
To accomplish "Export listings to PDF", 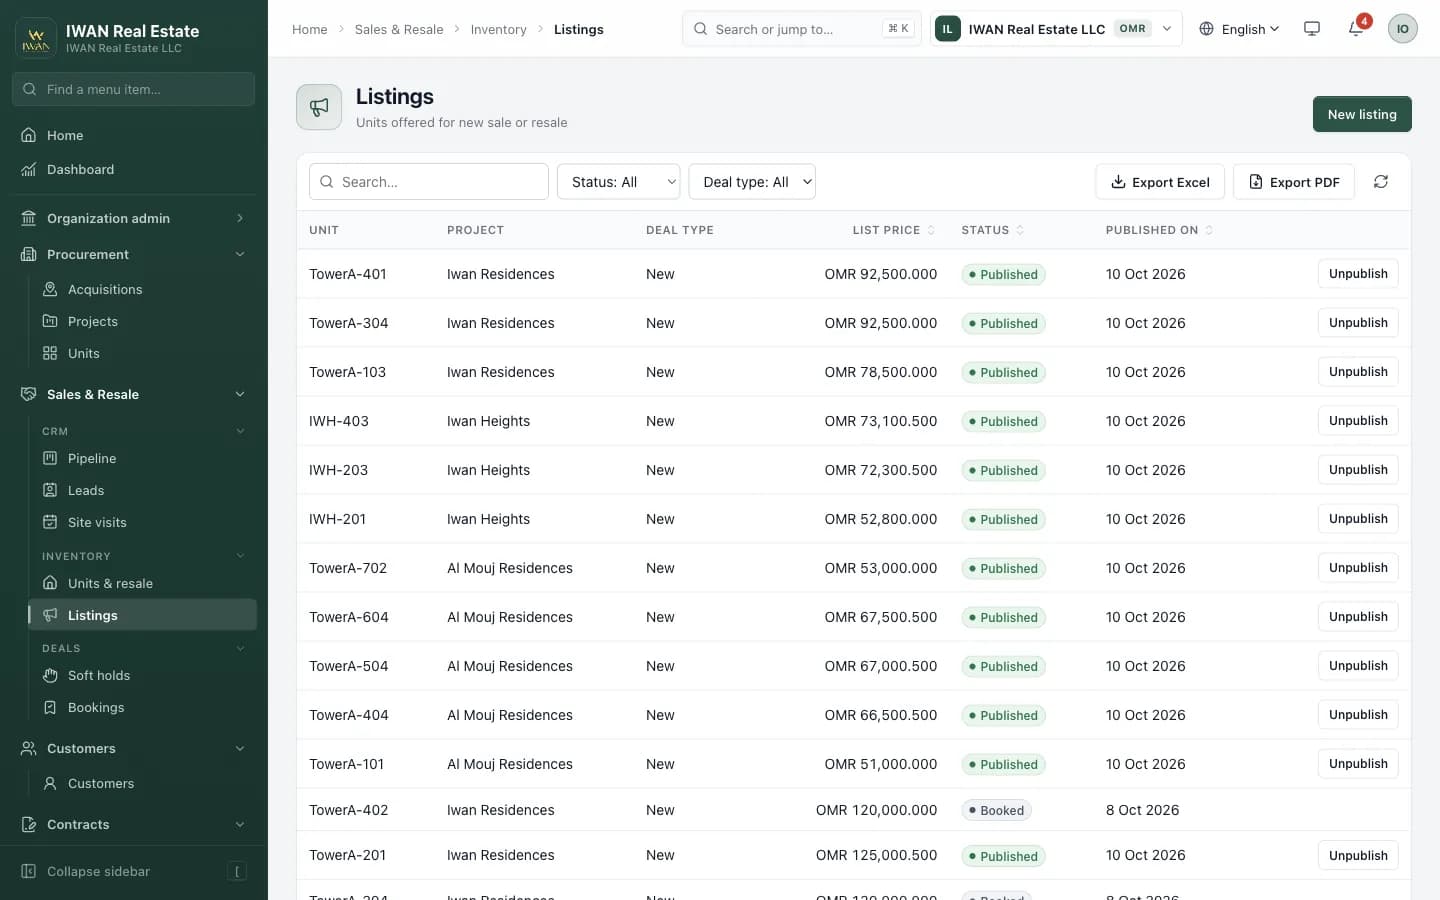I will (x=1294, y=182).
